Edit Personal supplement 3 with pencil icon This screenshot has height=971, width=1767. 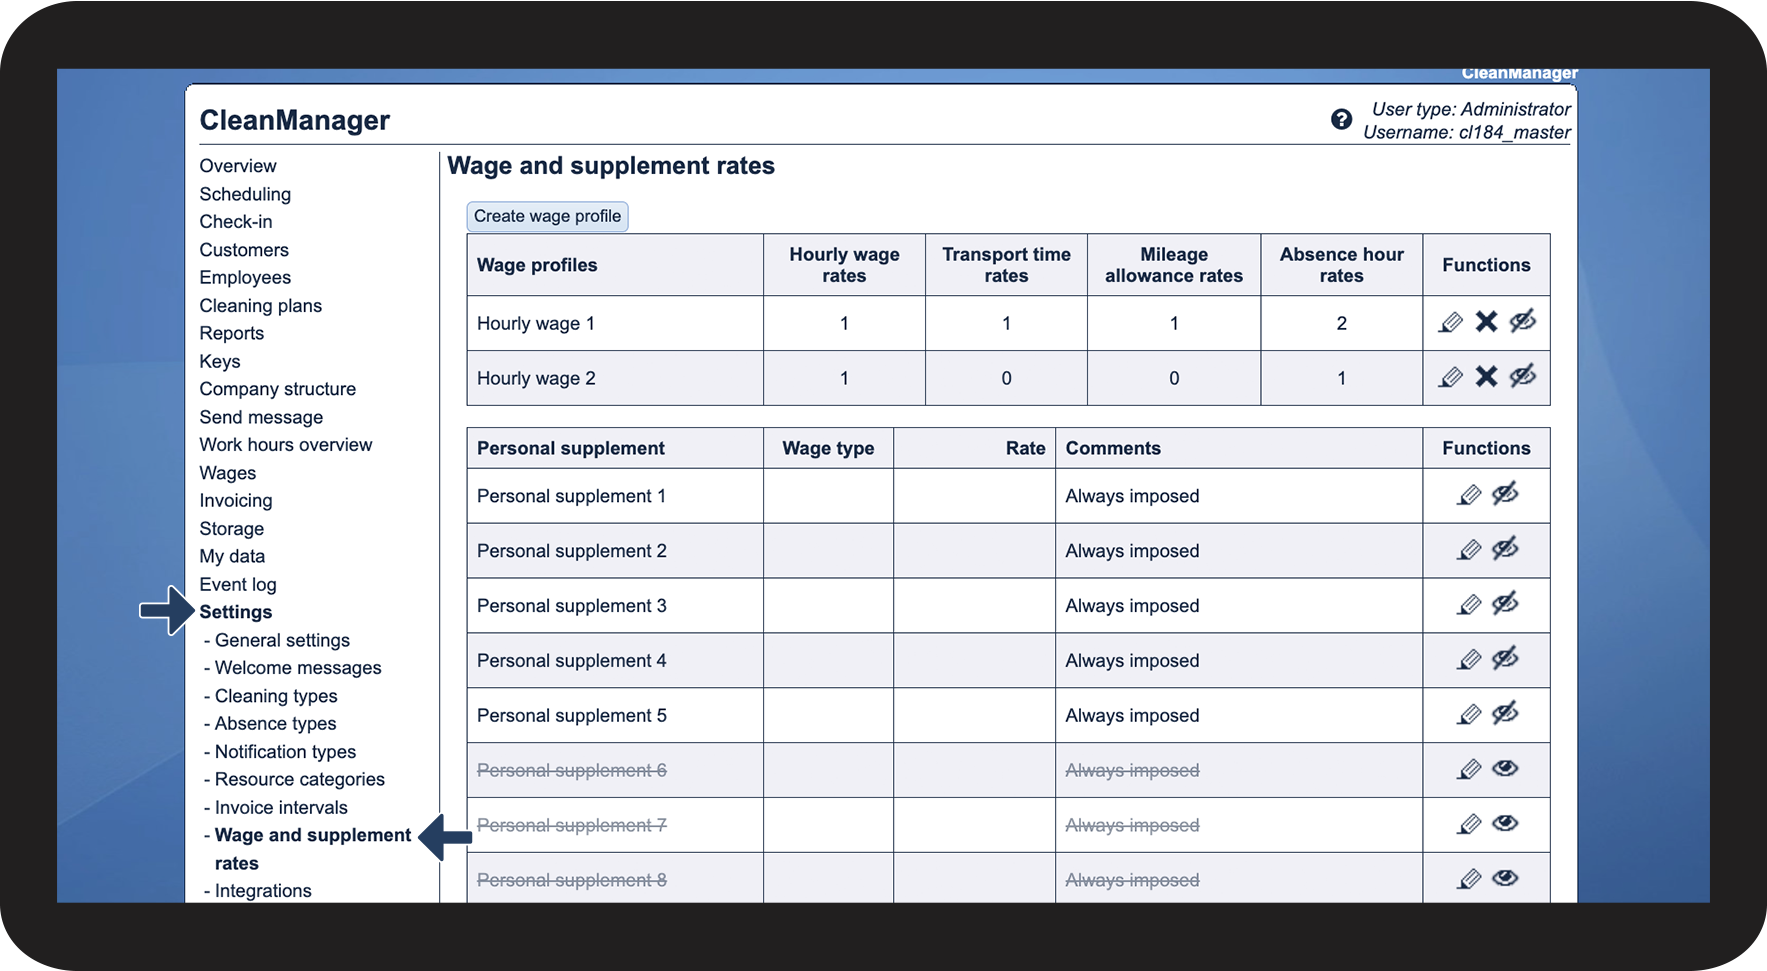pos(1468,605)
